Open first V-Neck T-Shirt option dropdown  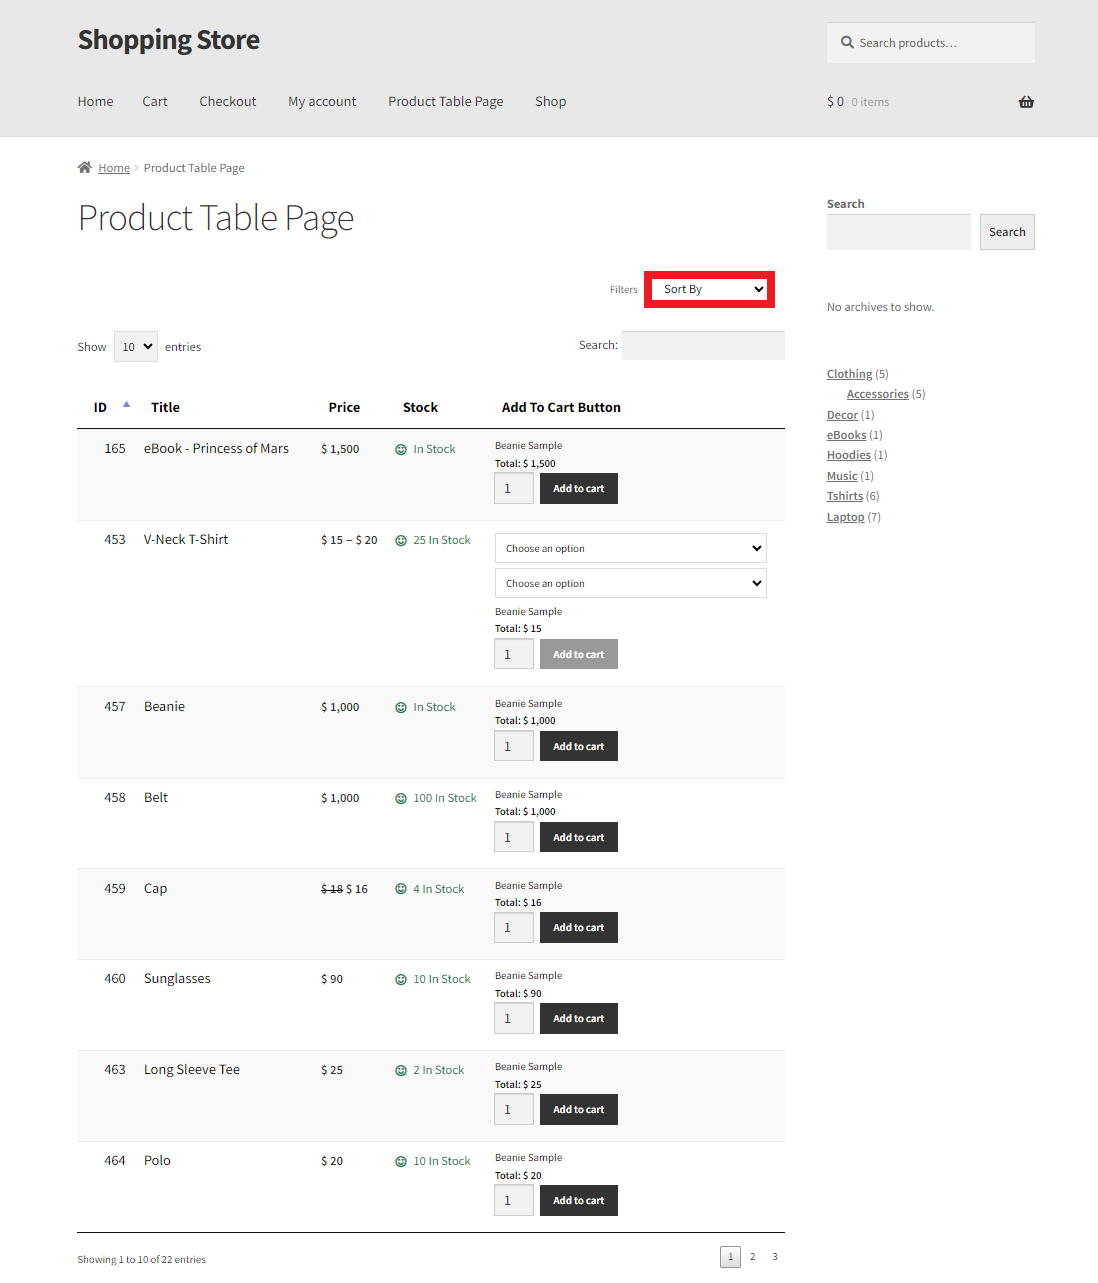[x=631, y=548]
